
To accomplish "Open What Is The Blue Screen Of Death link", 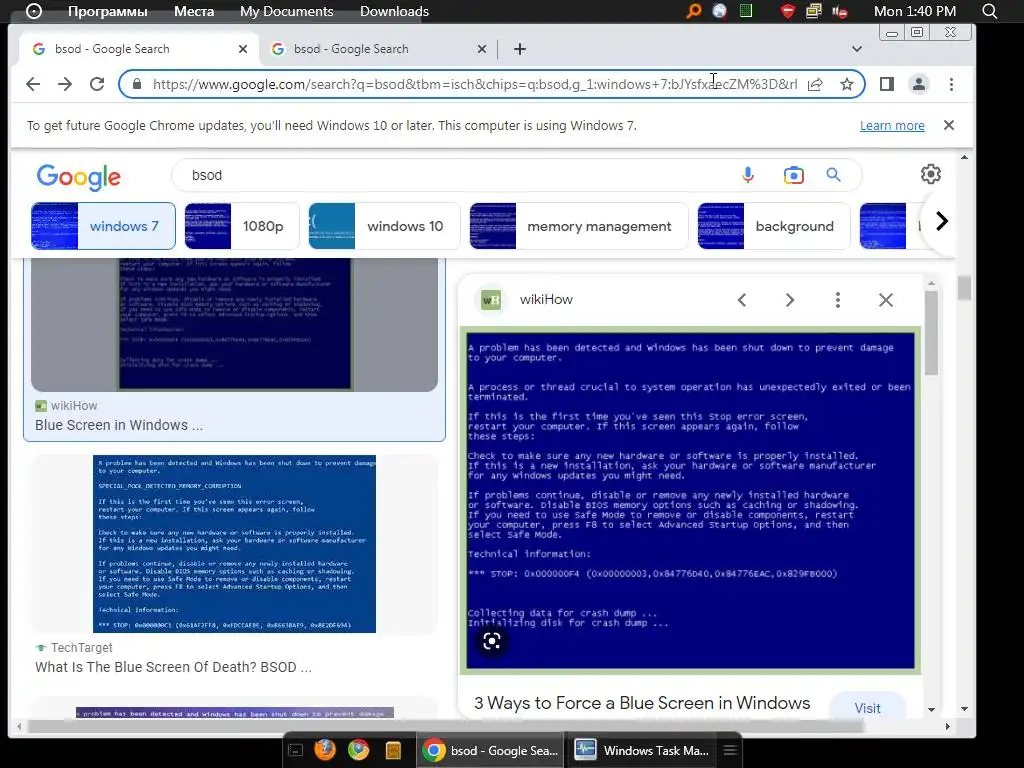I will pos(173,667).
